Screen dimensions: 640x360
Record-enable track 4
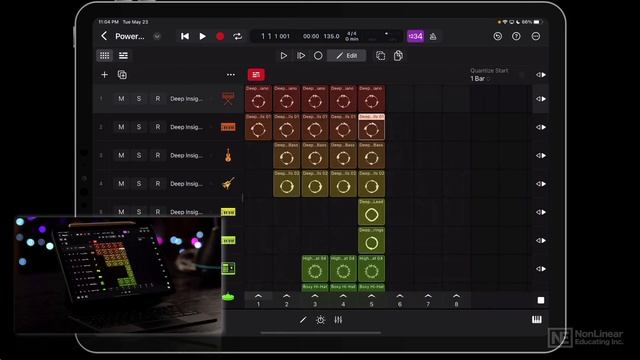click(158, 184)
